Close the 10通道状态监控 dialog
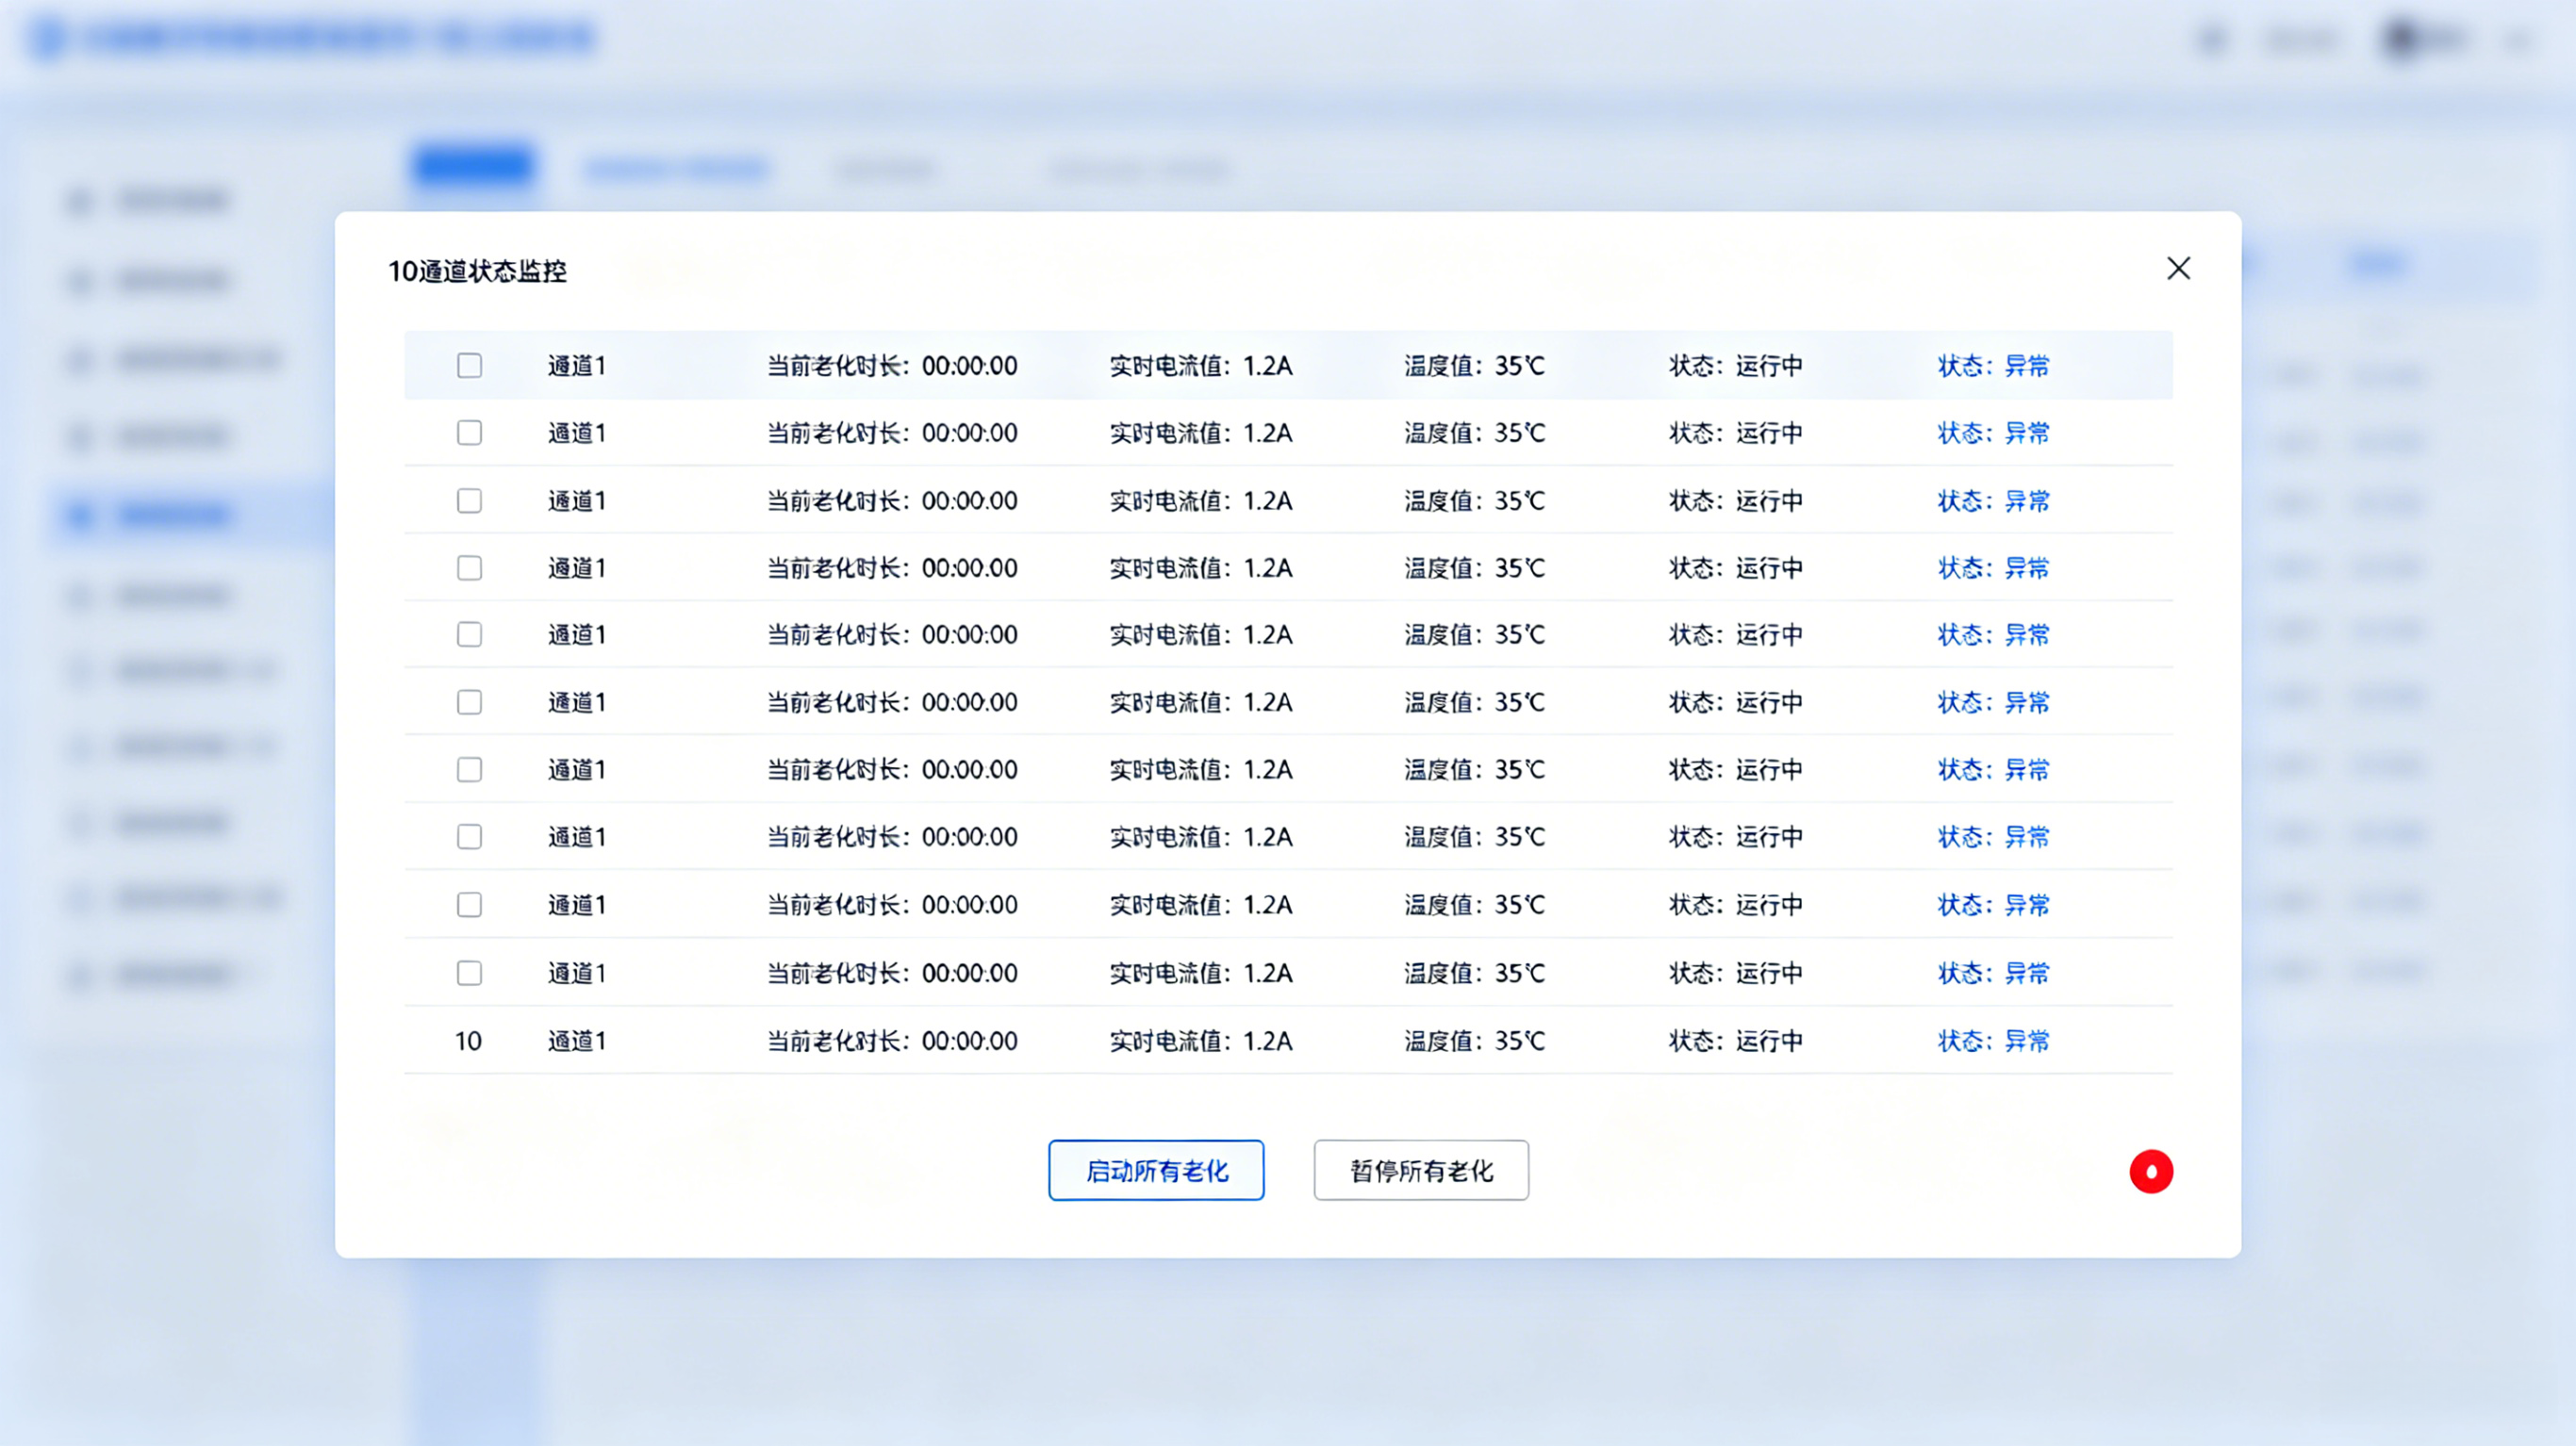2576x1446 pixels. [x=2178, y=268]
